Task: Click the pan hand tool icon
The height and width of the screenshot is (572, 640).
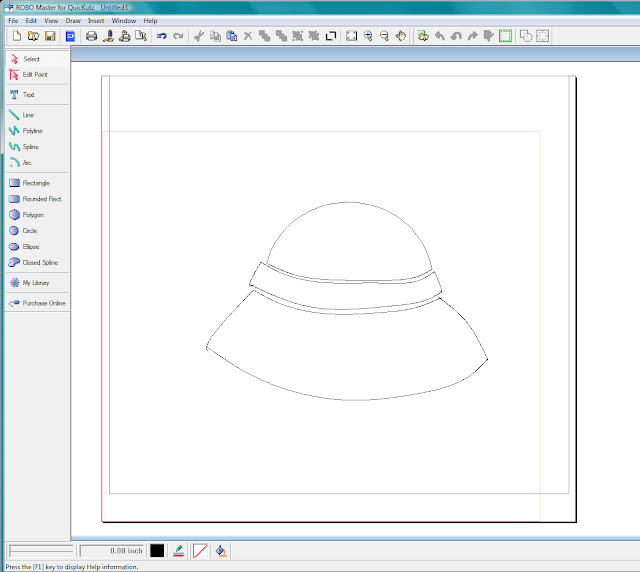Action: coord(400,36)
